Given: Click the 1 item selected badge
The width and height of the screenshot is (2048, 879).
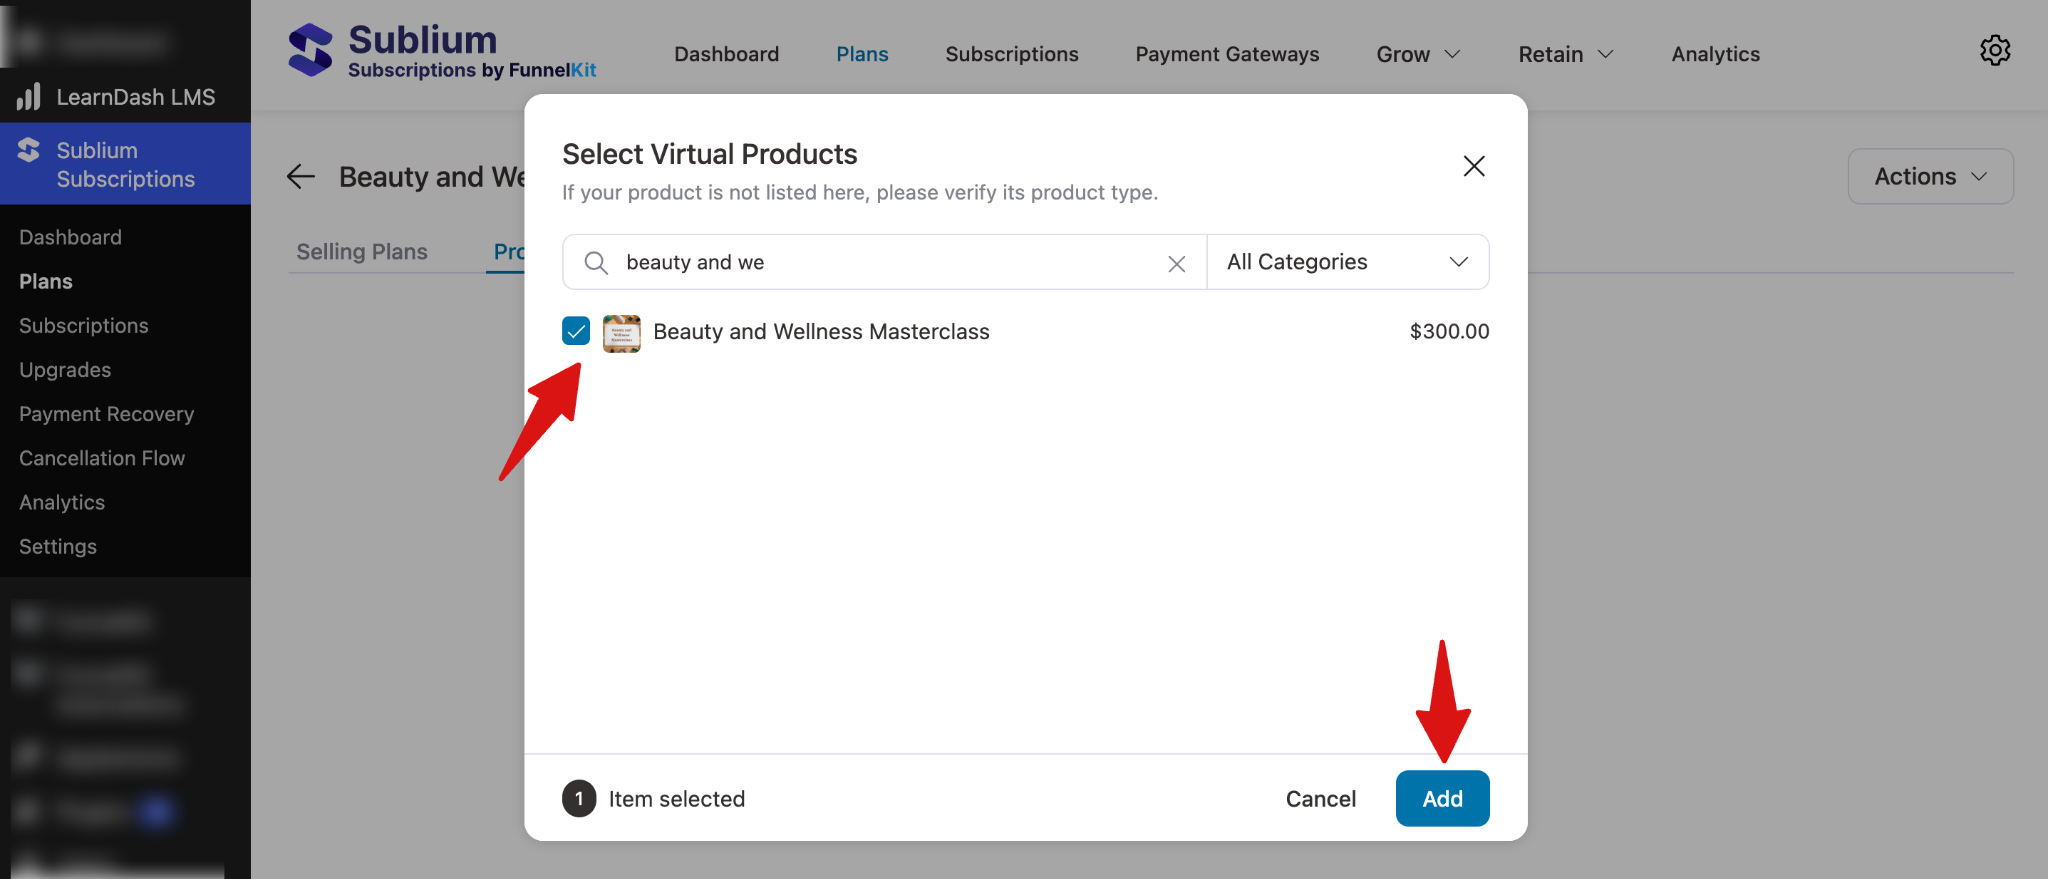Looking at the screenshot, I should coord(579,799).
